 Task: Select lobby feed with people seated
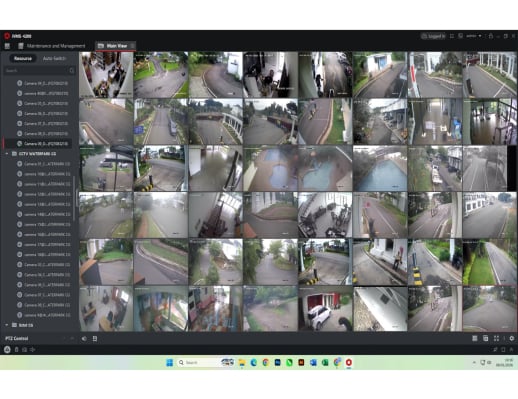[x=106, y=75]
